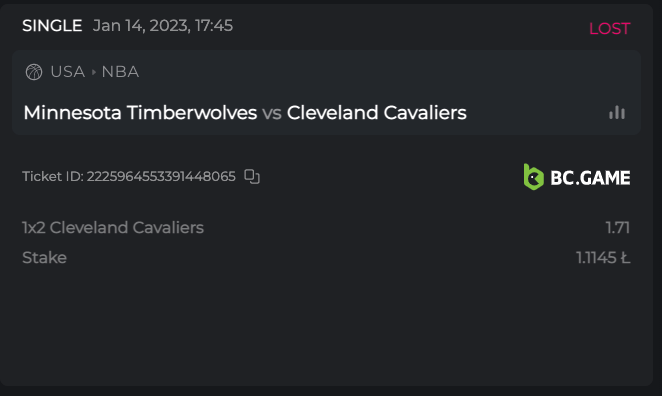Click the 1.1145 stake amount
Image resolution: width=662 pixels, height=396 pixels.
tap(596, 258)
